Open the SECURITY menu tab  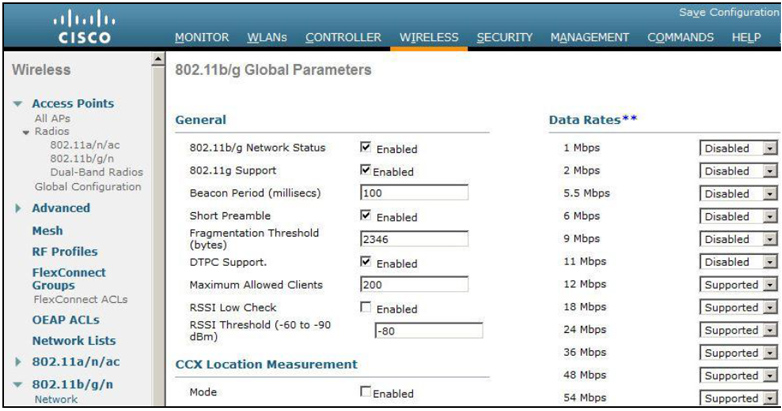point(504,37)
